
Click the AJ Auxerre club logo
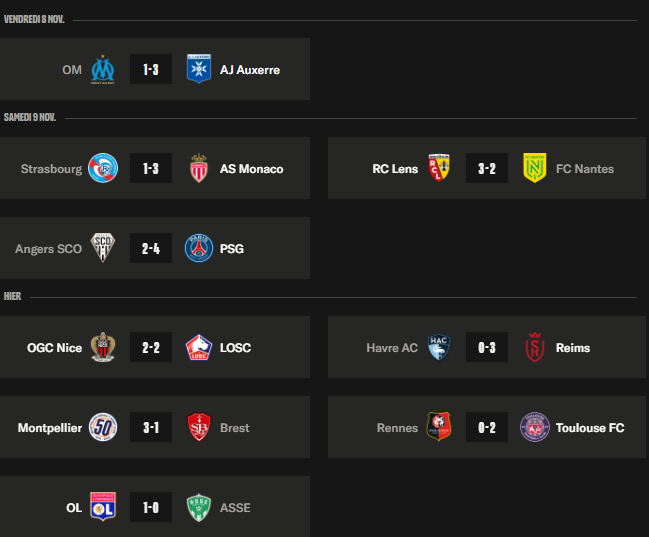tap(199, 69)
